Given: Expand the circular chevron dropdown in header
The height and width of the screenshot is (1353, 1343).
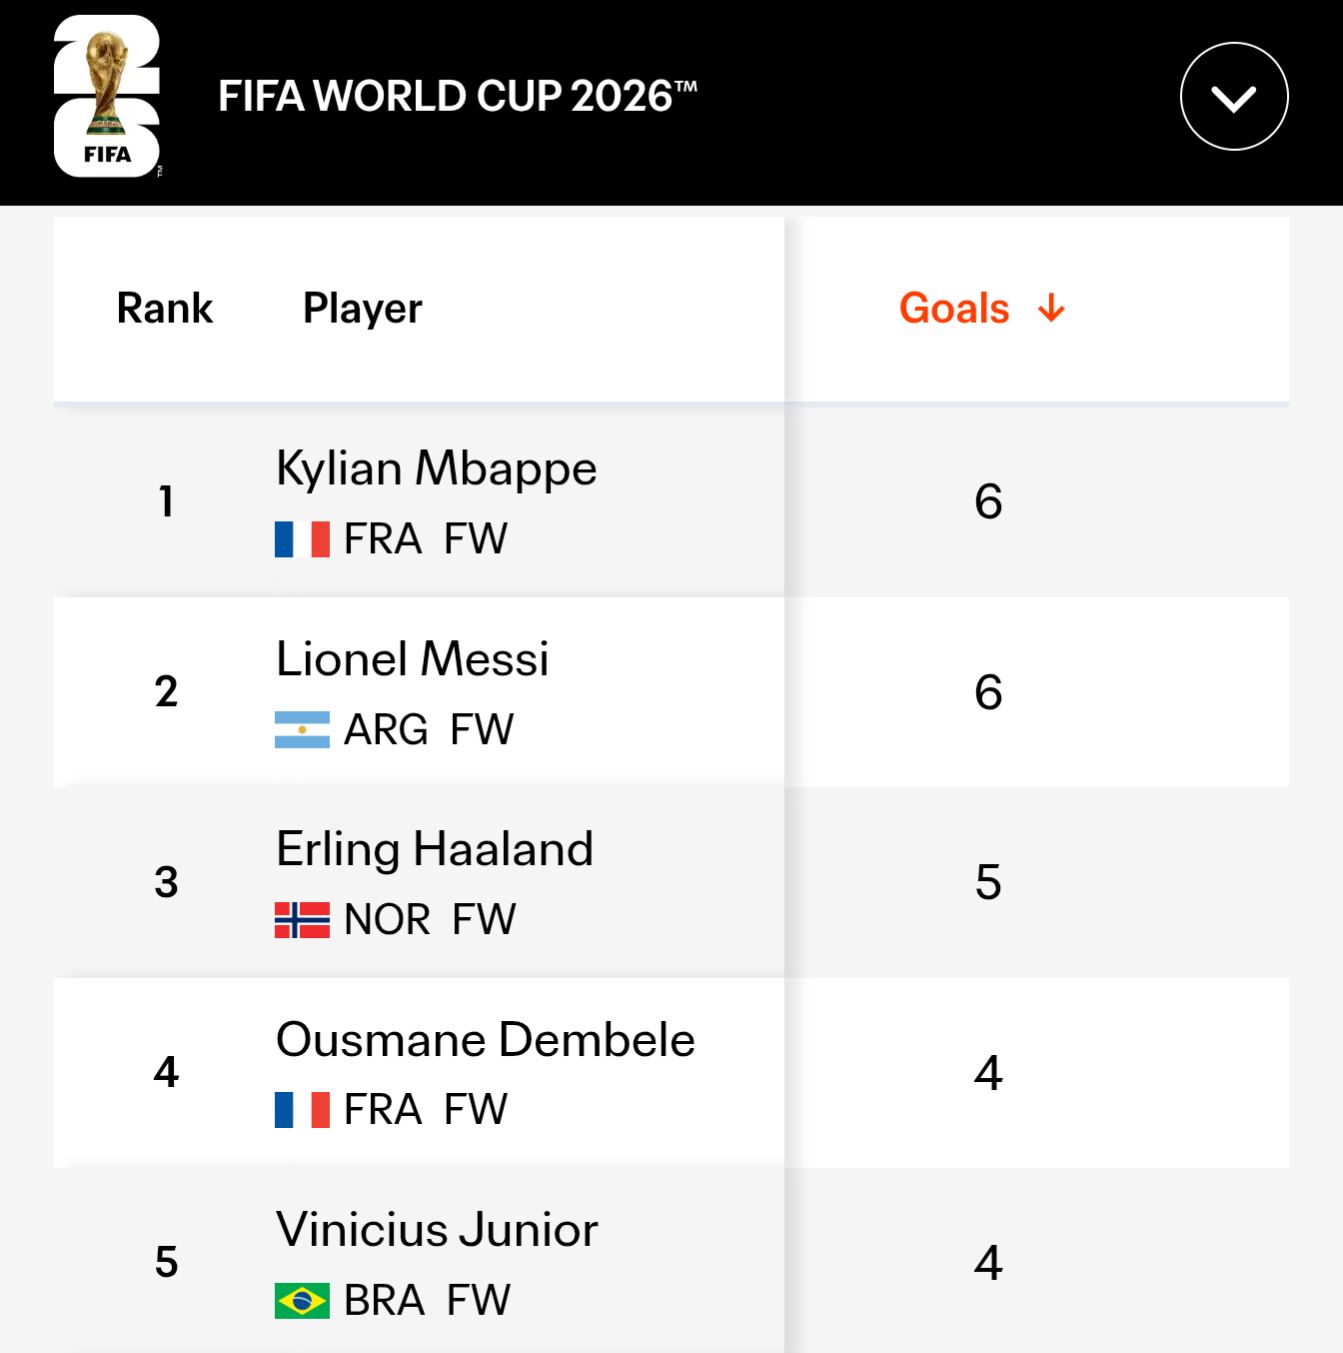Looking at the screenshot, I should click(x=1234, y=97).
